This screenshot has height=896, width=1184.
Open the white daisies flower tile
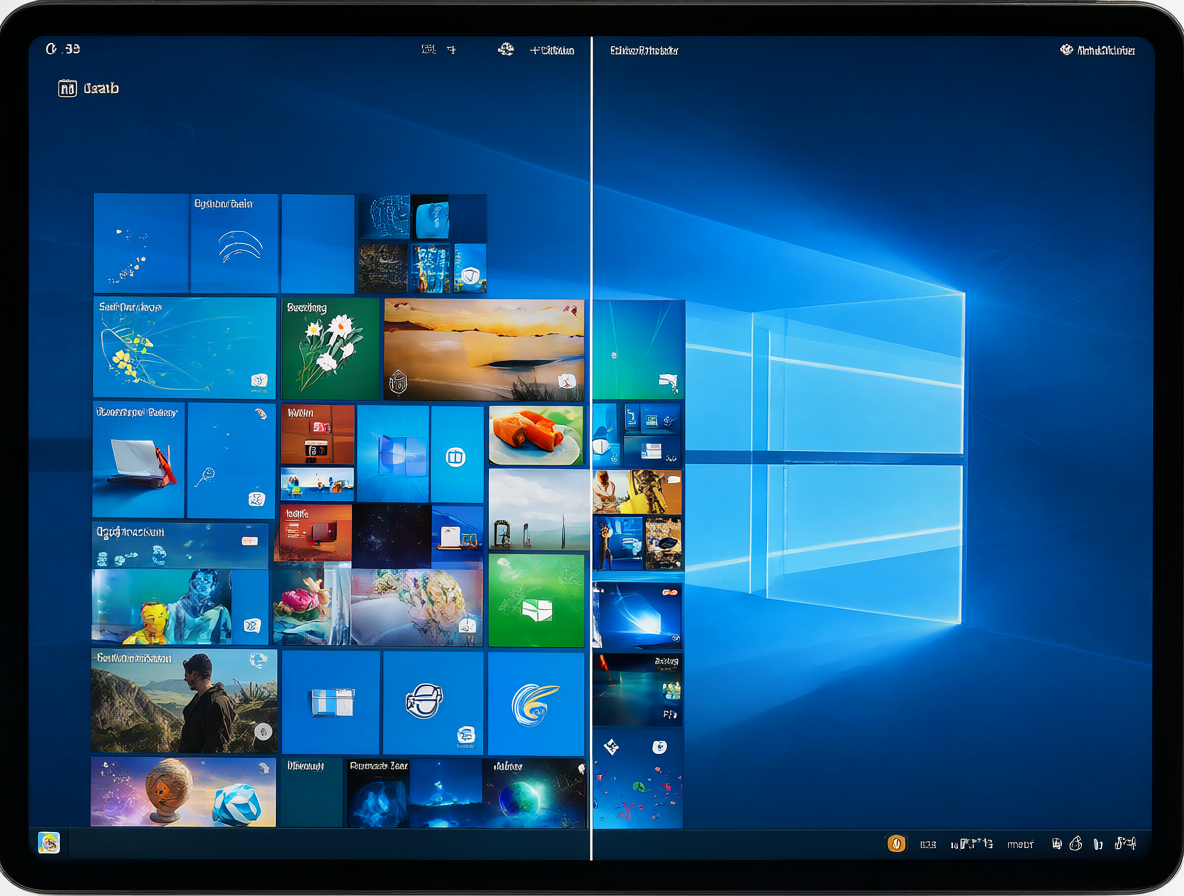click(x=330, y=348)
